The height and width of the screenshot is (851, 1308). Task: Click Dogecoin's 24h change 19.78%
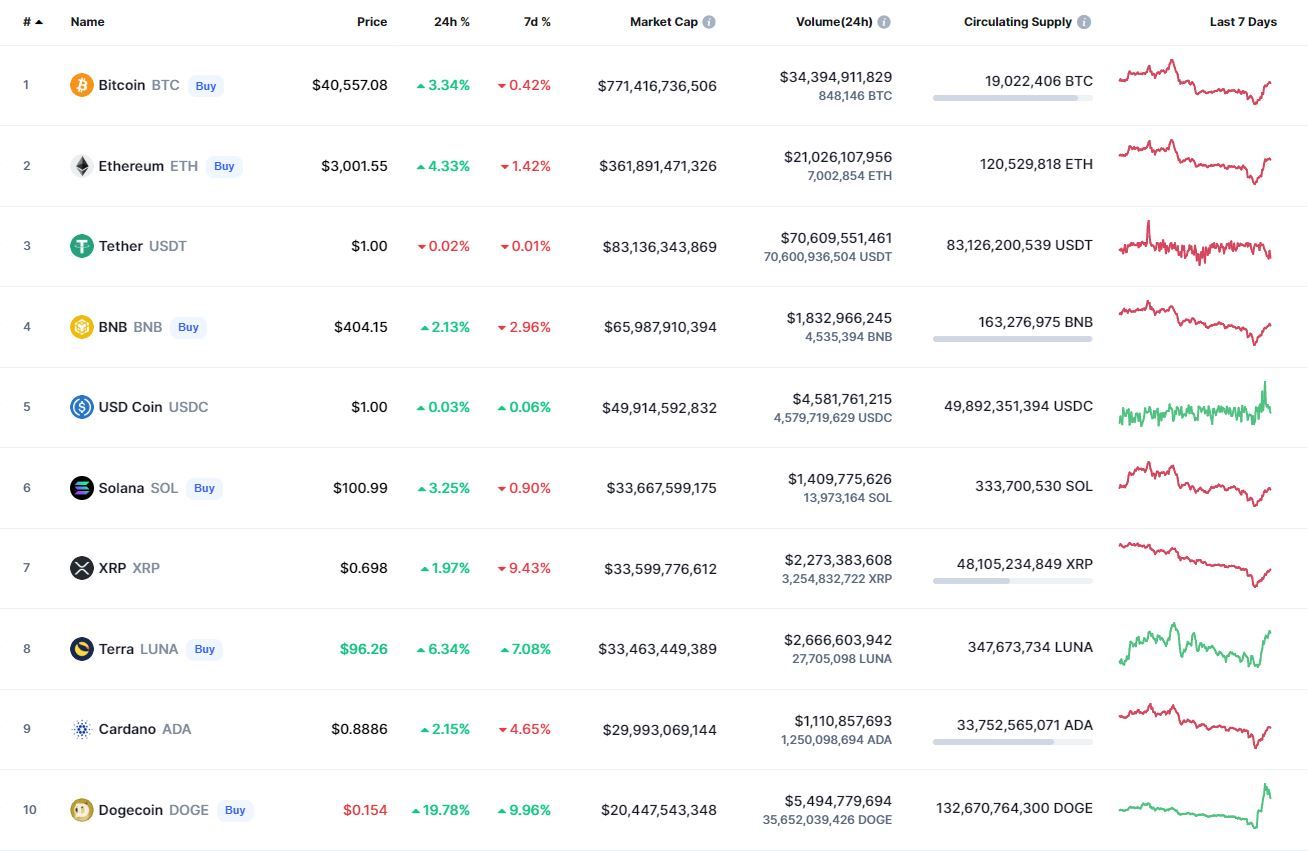(x=441, y=810)
